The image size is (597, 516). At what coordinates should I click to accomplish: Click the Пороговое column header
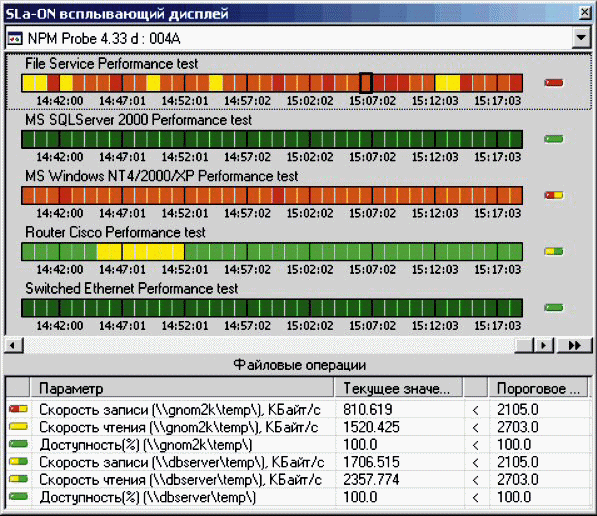point(538,388)
